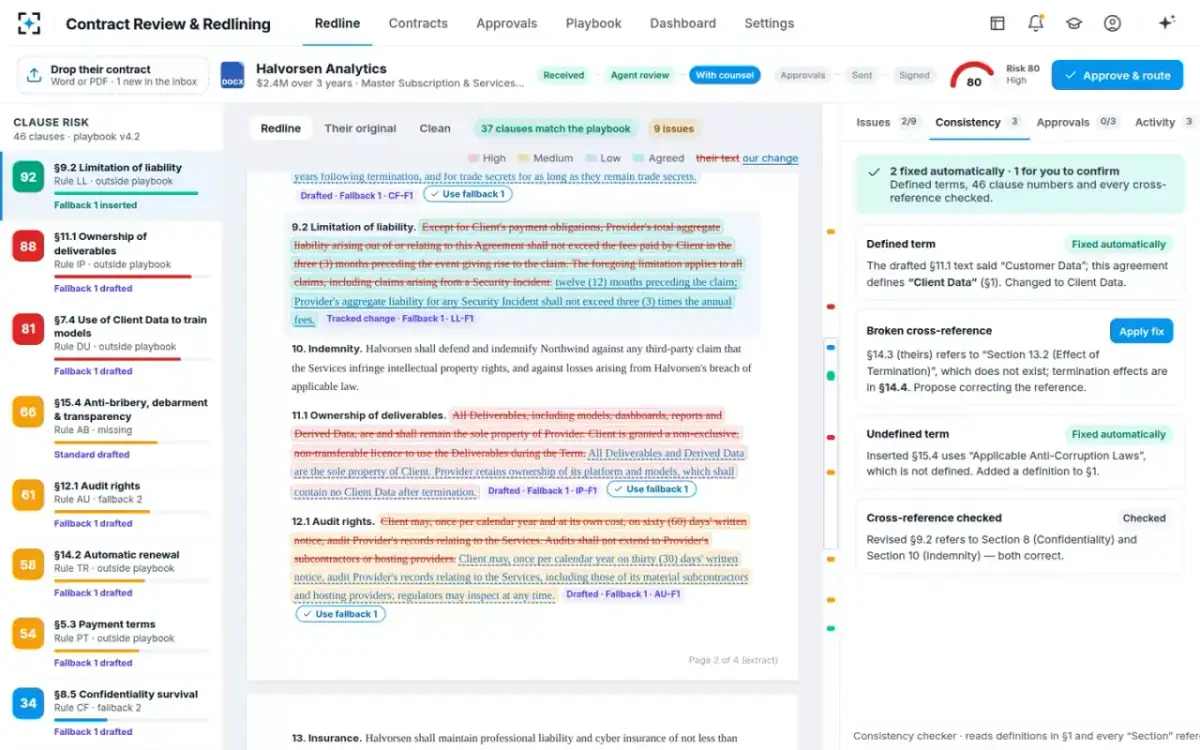
Task: Click the 37 clauses match the playbook pill
Action: [x=556, y=128]
